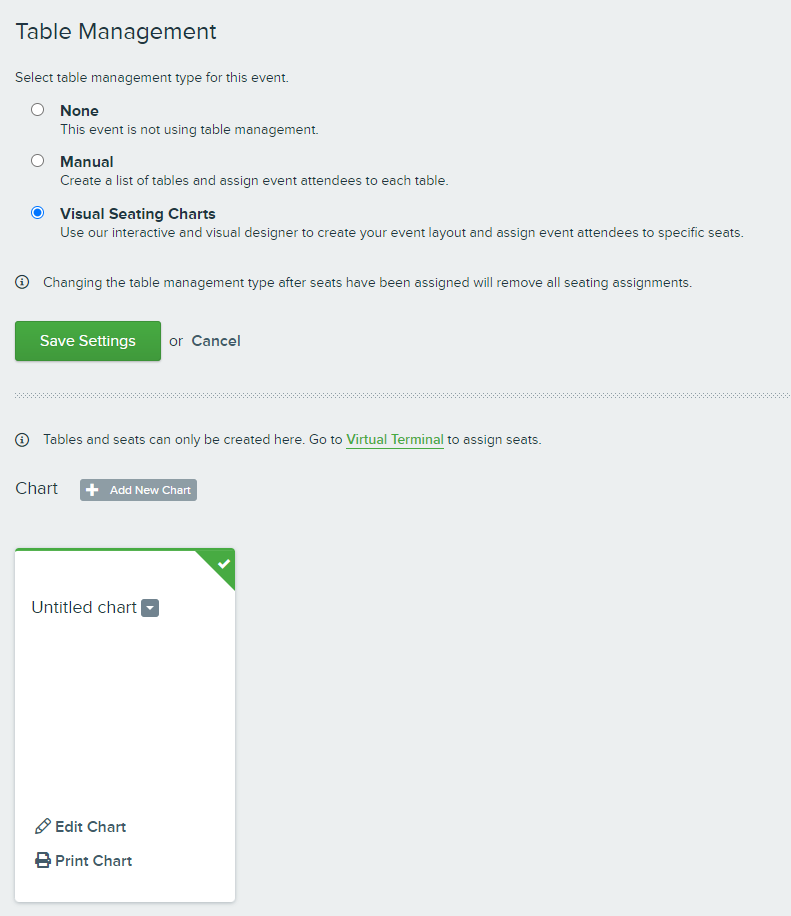The height and width of the screenshot is (916, 791).
Task: Select the None table management option
Action: coord(37,110)
